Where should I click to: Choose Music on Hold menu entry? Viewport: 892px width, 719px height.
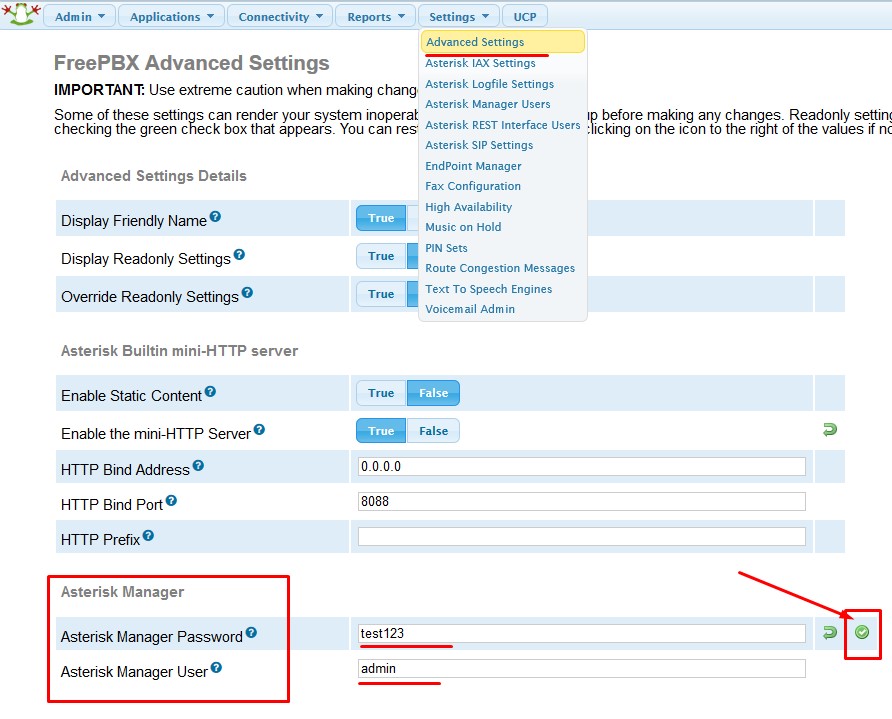point(463,227)
